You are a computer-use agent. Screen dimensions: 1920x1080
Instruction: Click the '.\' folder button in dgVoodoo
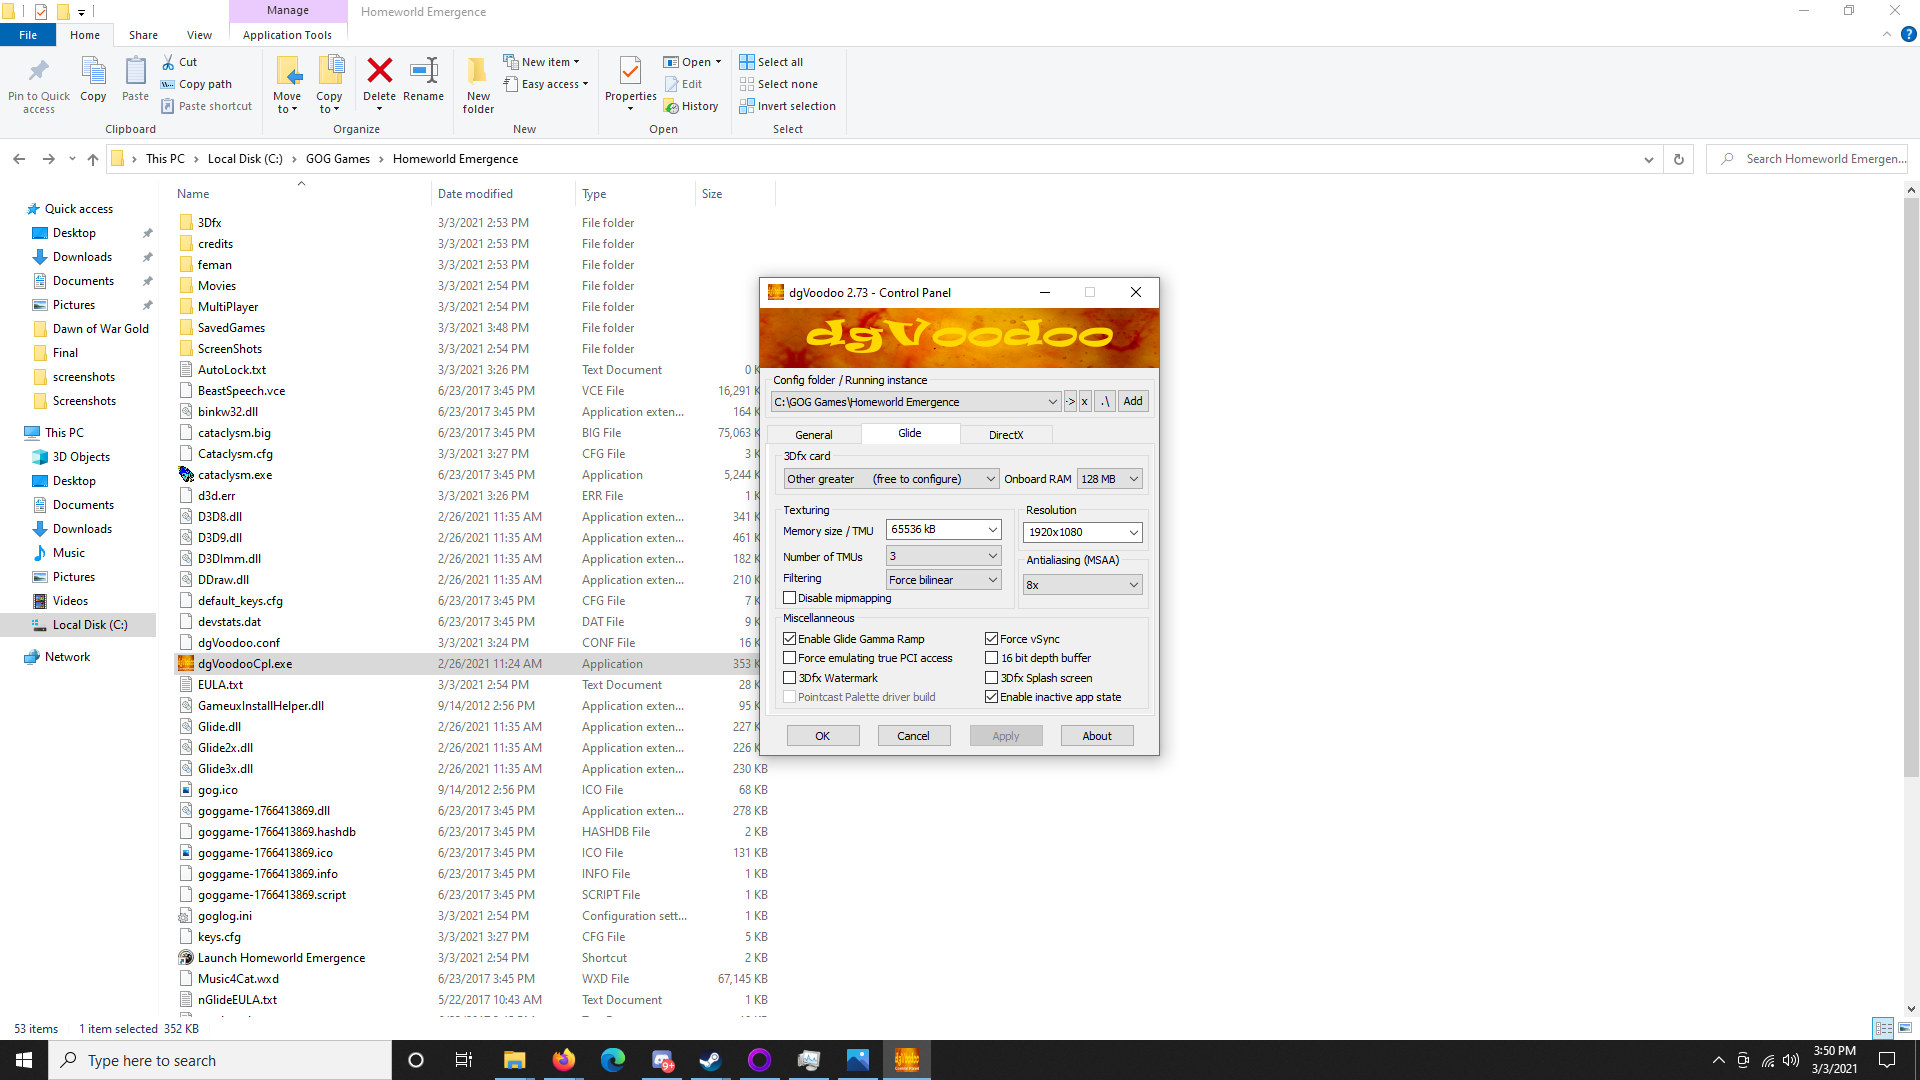[x=1105, y=401]
